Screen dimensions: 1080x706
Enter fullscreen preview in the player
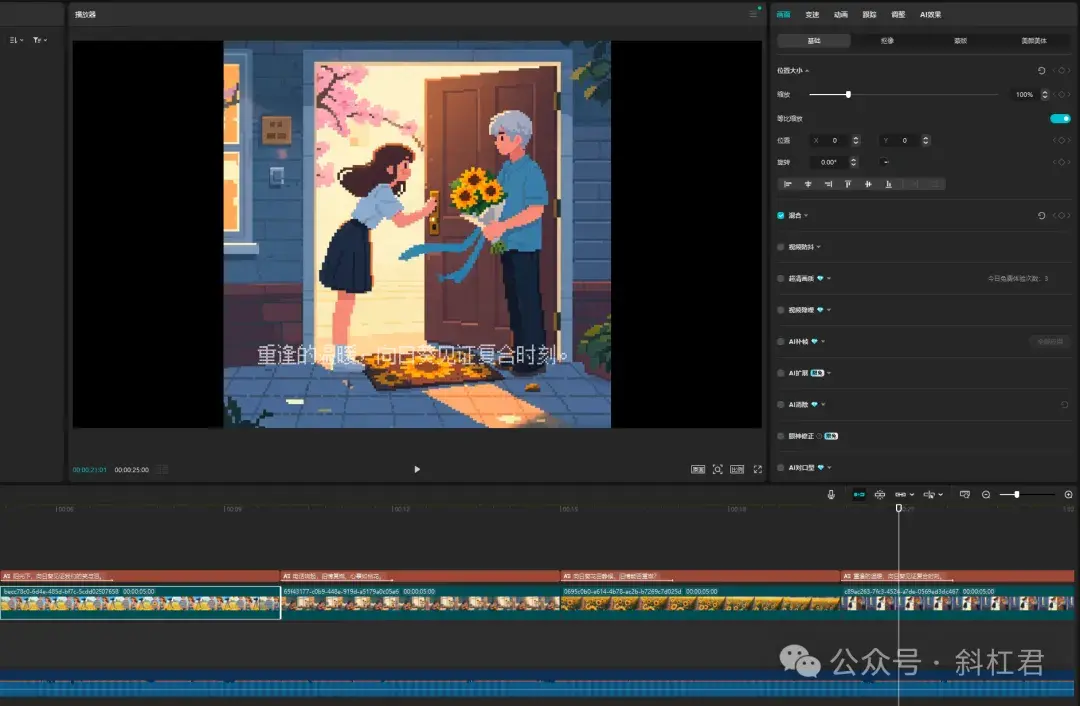757,469
